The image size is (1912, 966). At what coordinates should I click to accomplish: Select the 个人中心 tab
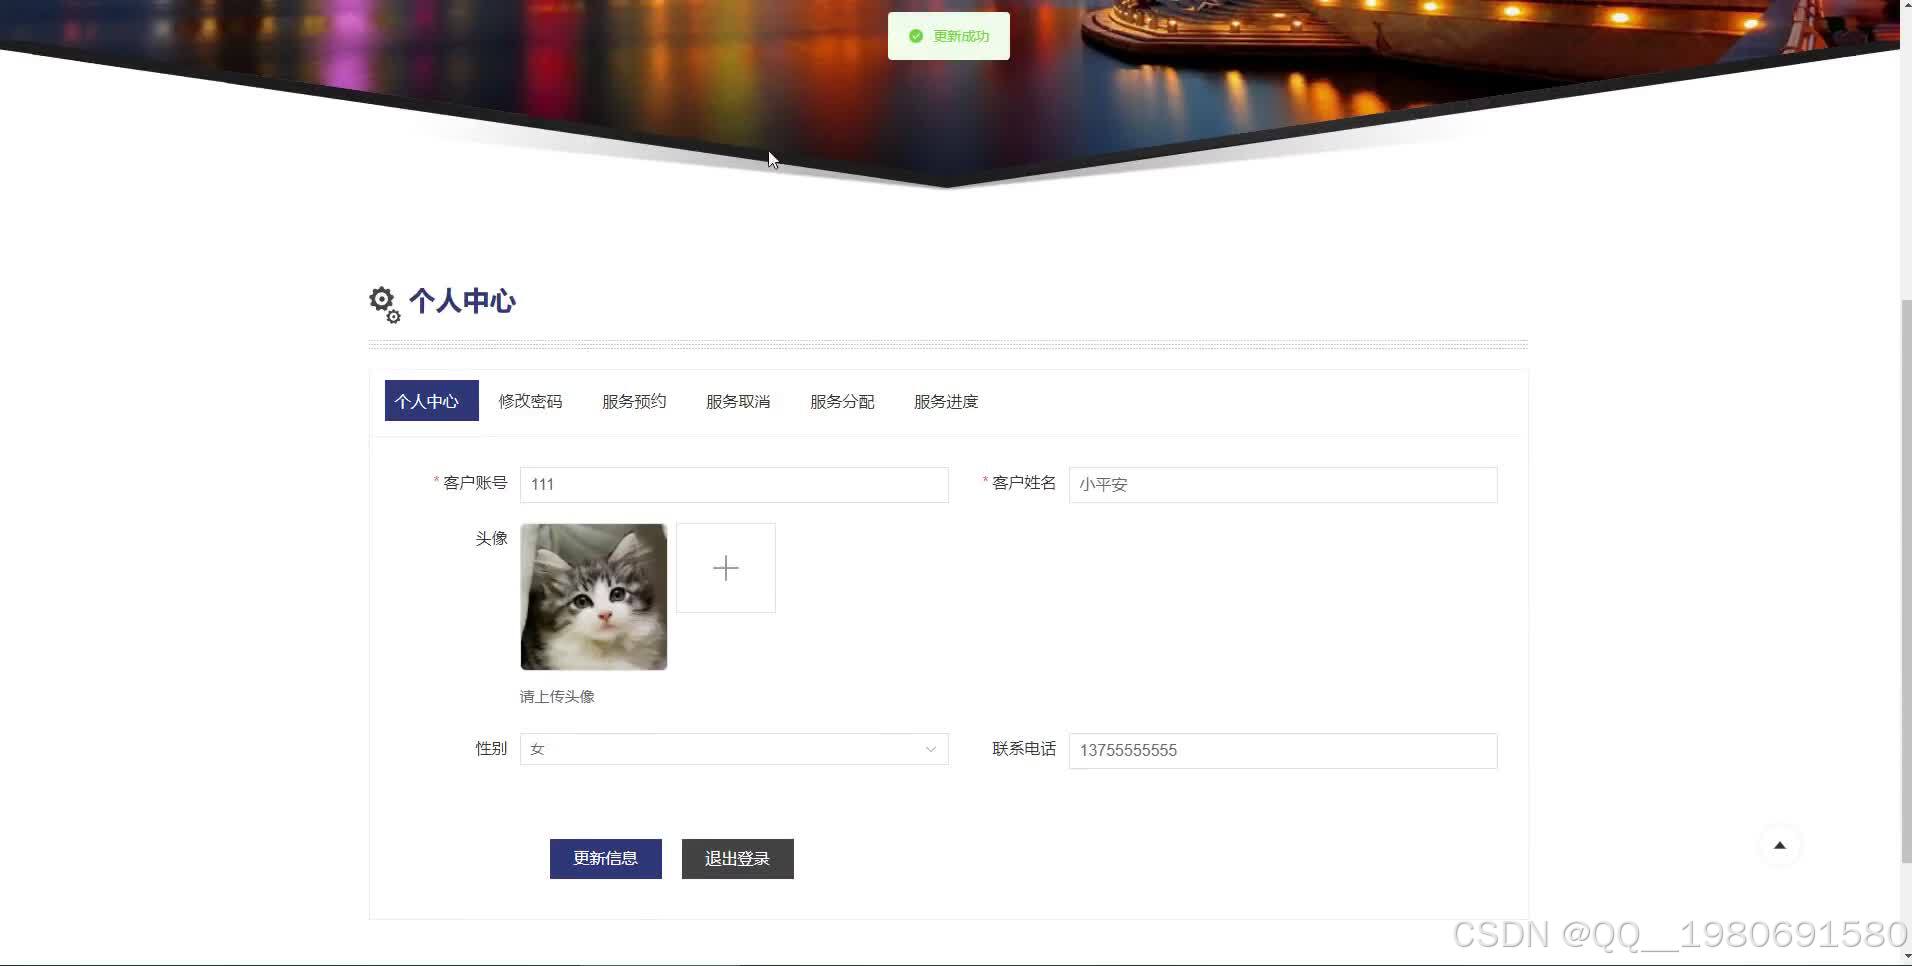[430, 401]
